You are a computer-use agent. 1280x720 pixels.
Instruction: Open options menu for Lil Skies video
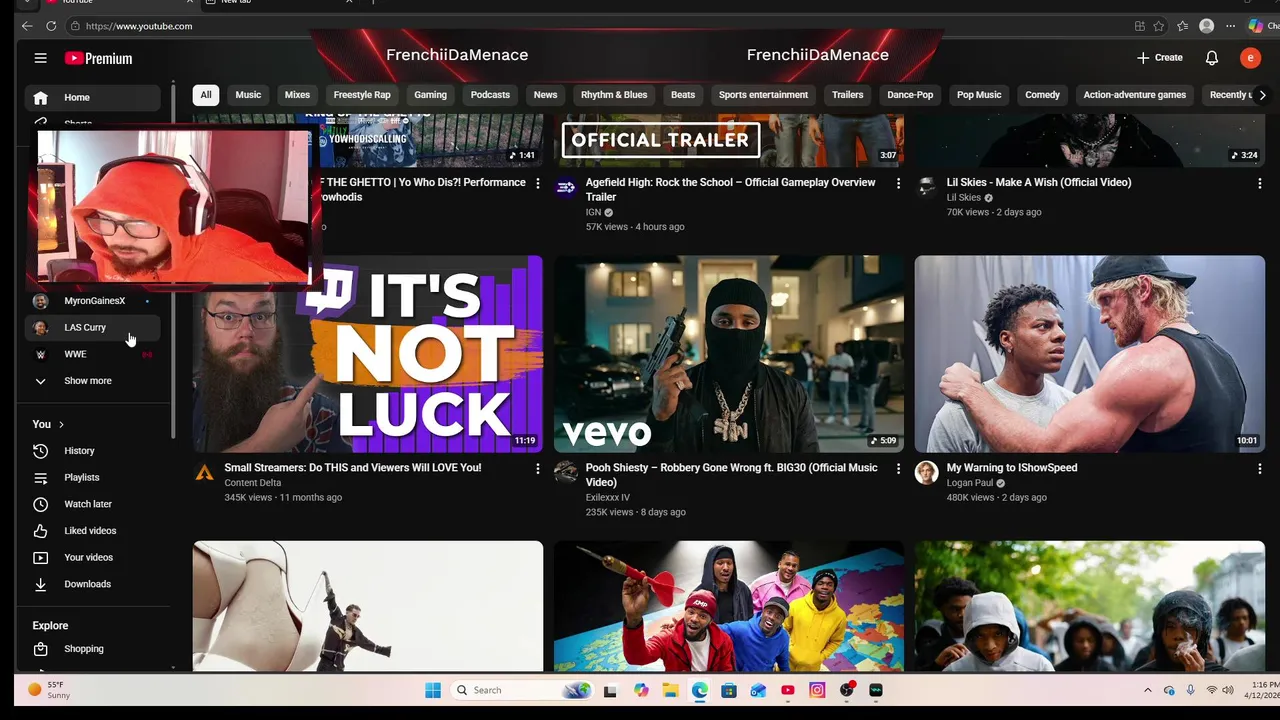(1259, 184)
